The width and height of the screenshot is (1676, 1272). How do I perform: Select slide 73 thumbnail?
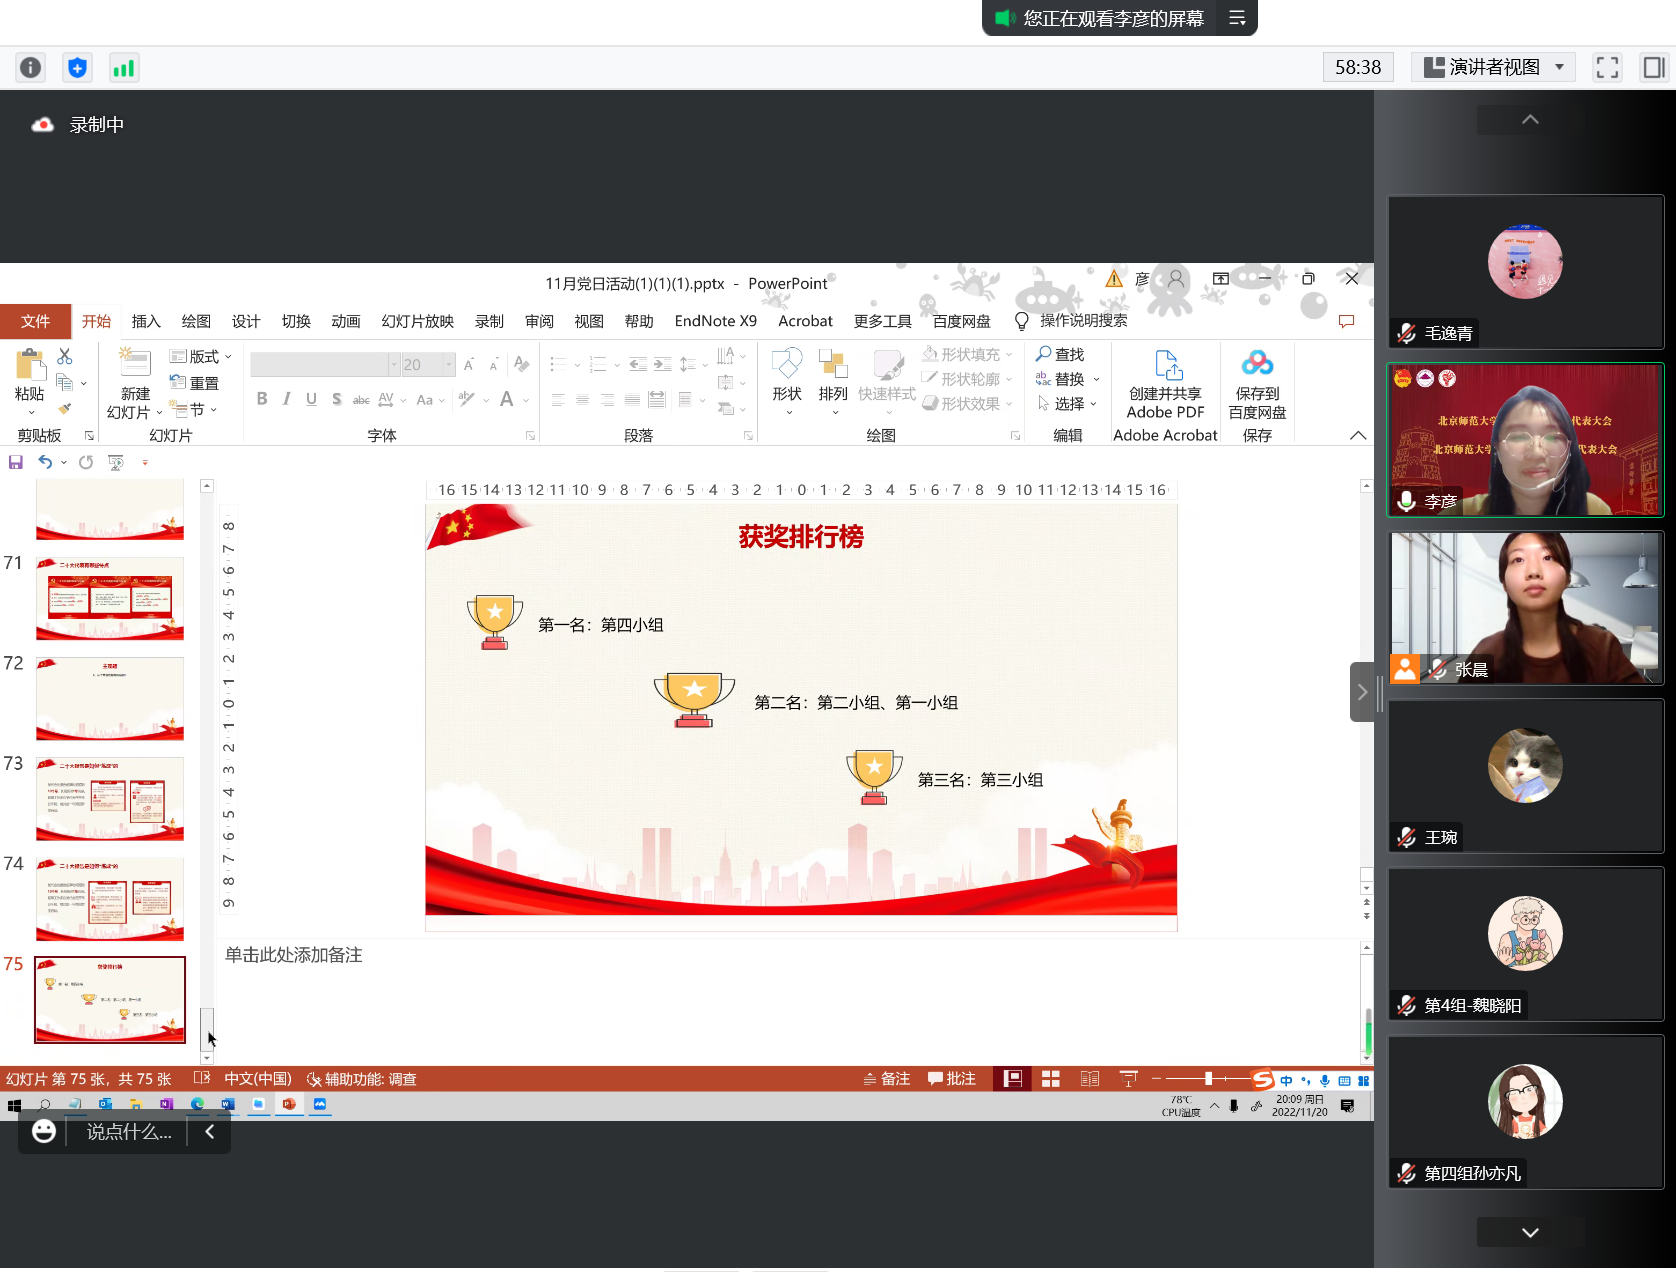(x=110, y=798)
